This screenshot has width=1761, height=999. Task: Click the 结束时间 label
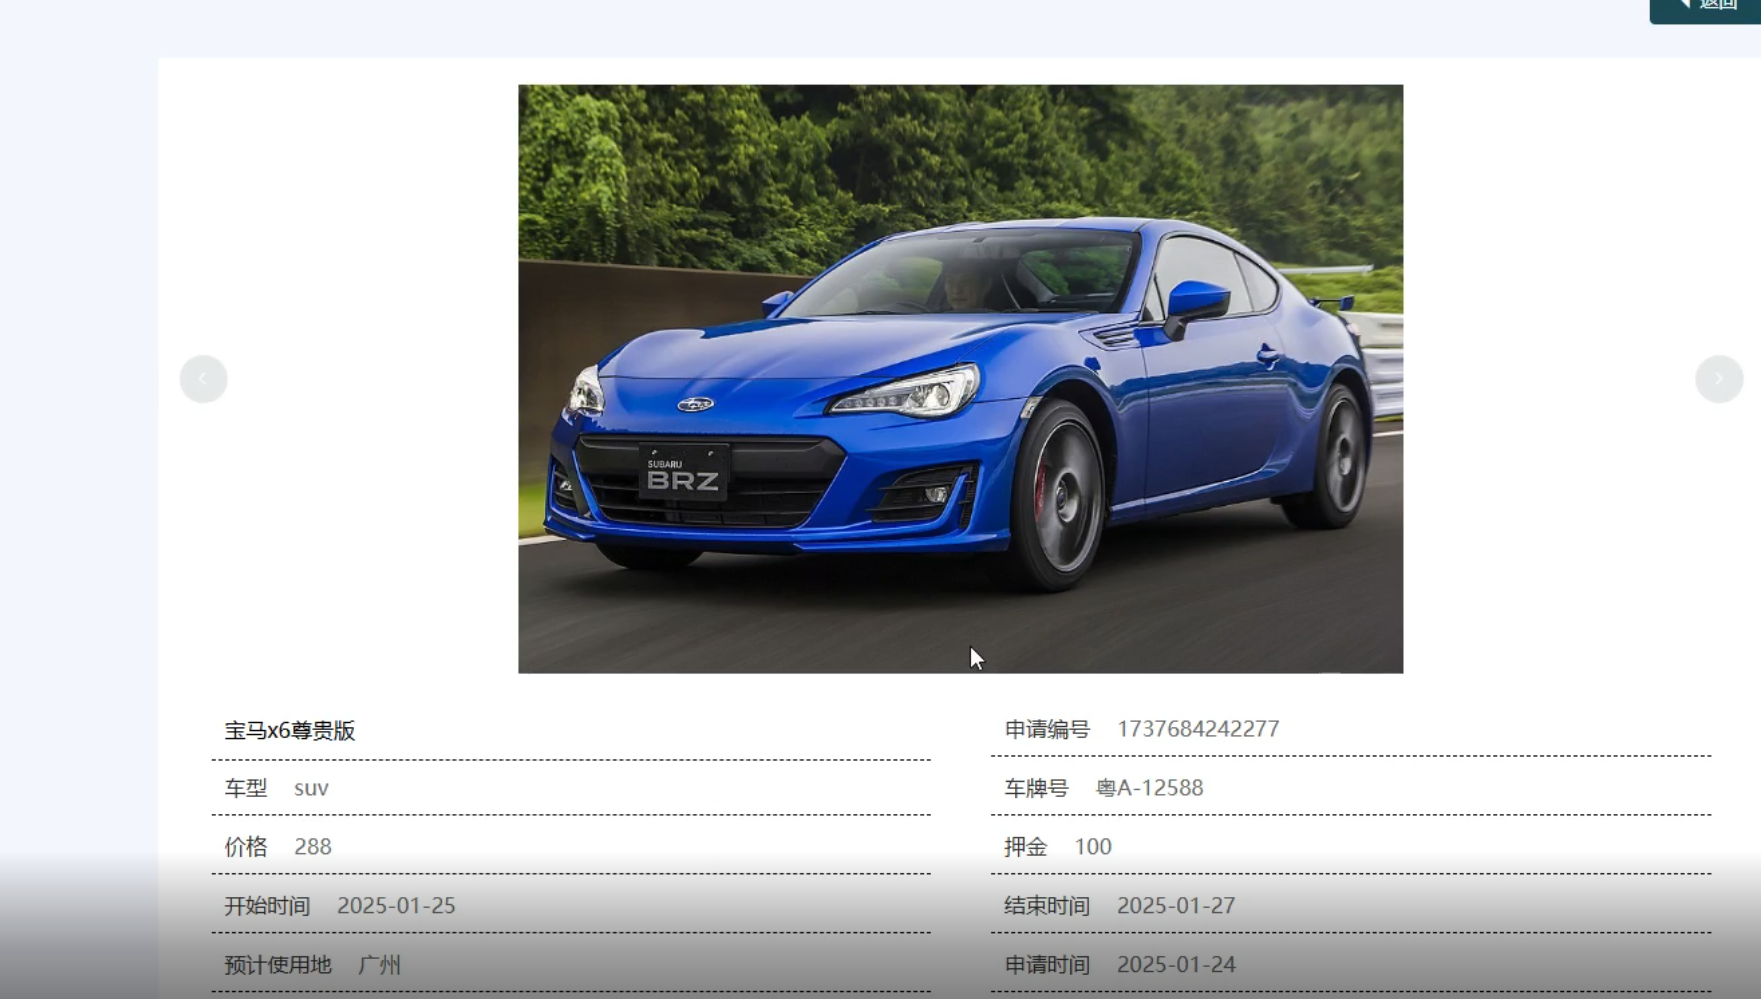coord(1046,906)
